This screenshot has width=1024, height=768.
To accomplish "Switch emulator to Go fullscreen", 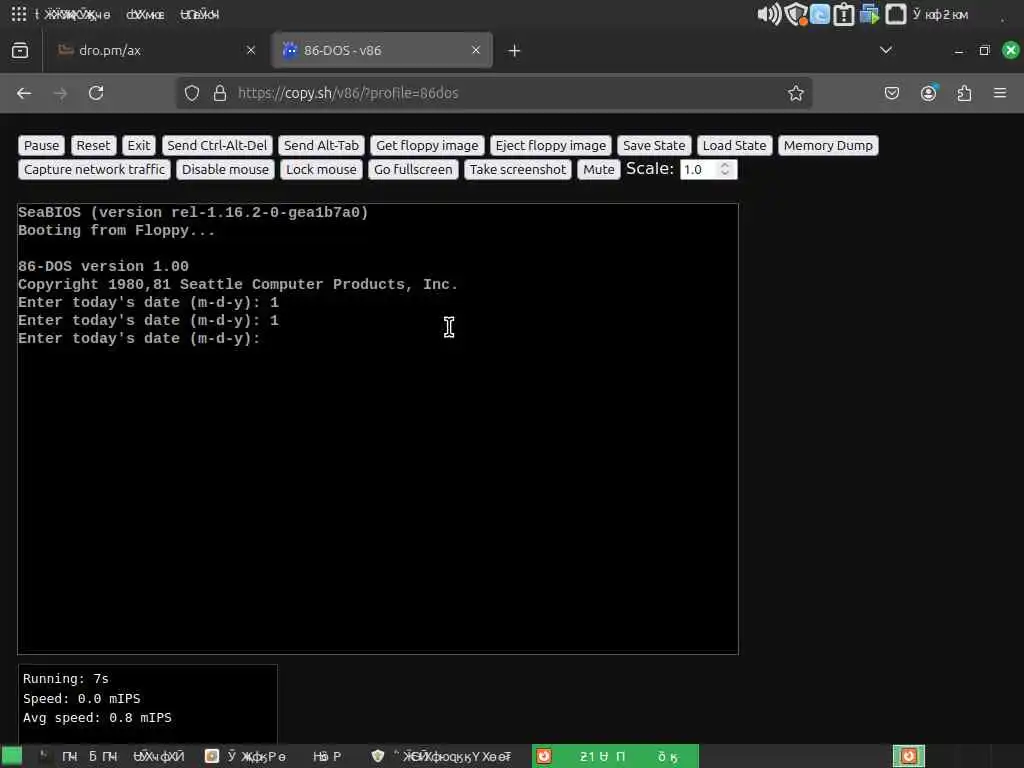I will [413, 169].
